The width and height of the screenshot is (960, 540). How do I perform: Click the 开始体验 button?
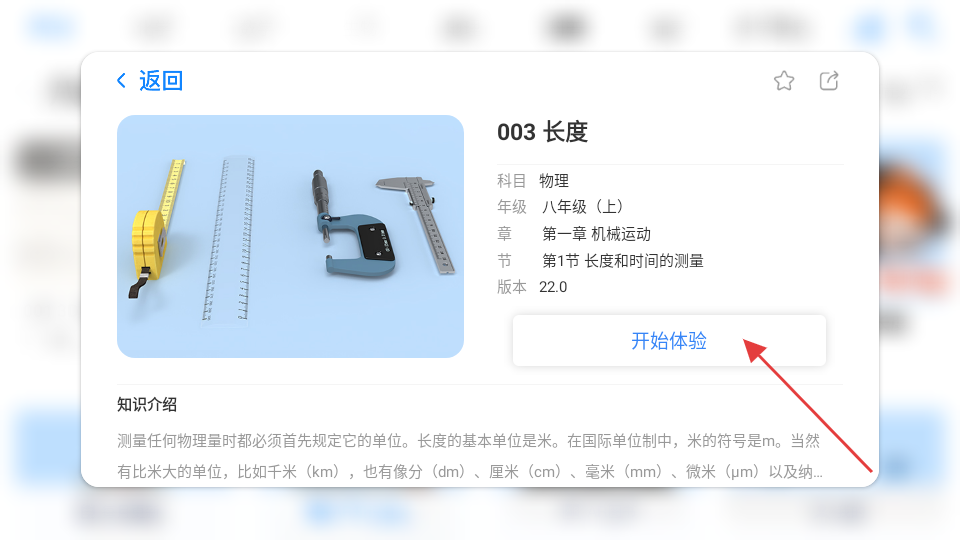coord(669,340)
